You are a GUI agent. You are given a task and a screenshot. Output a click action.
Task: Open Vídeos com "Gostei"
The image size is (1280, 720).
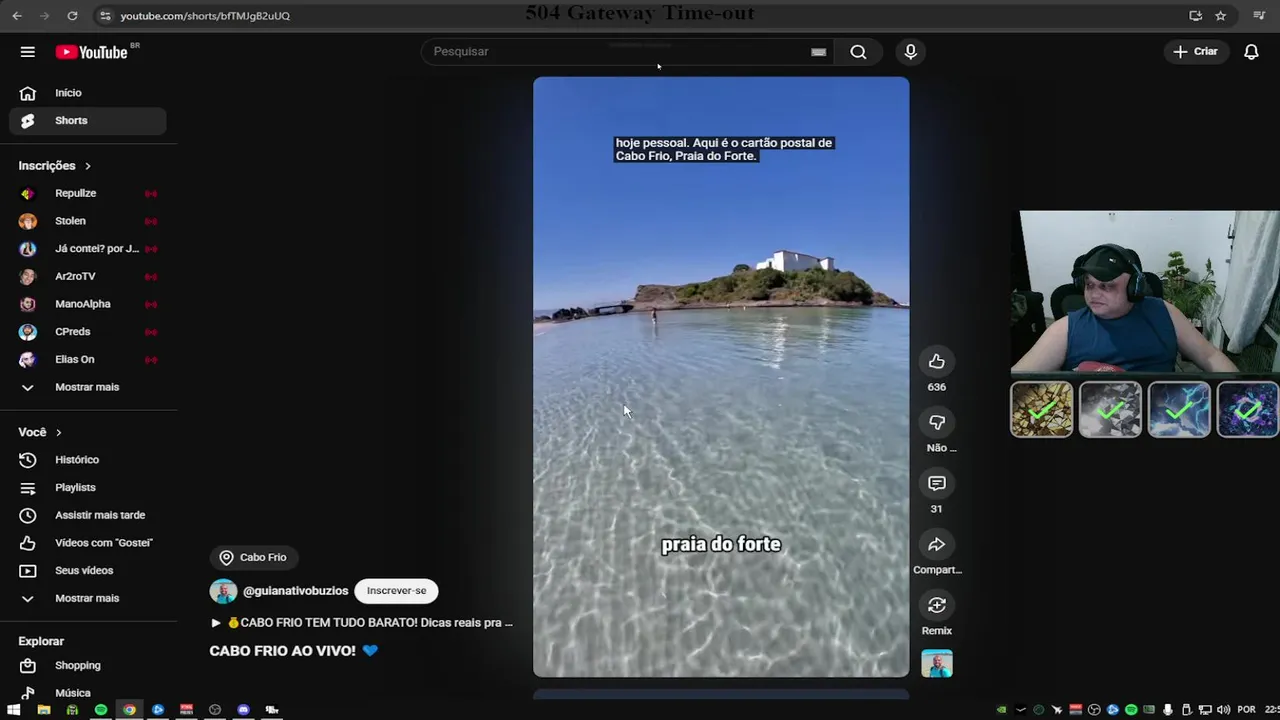[88, 543]
